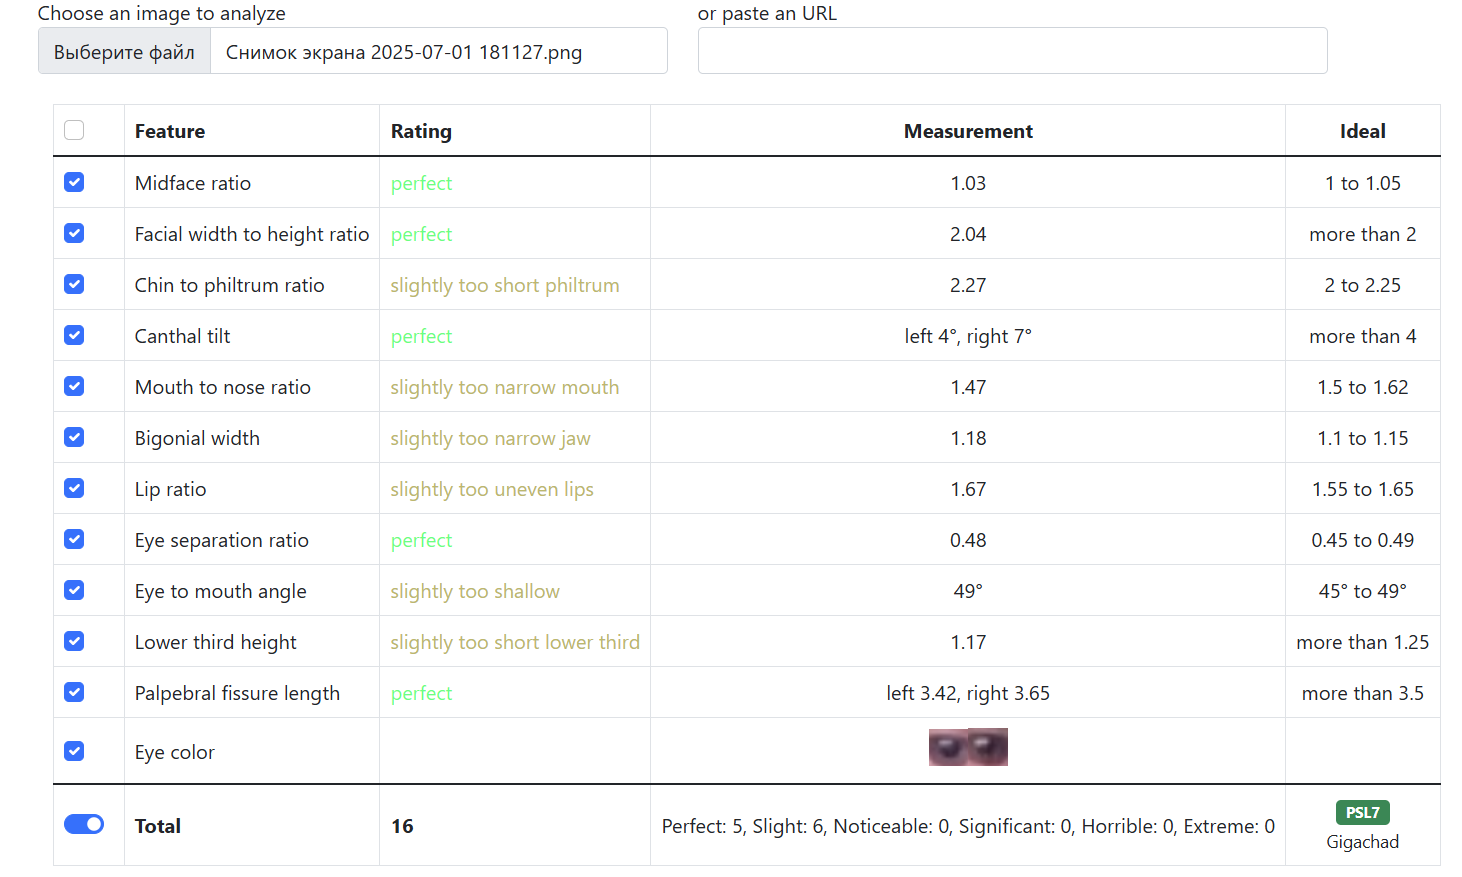Toggle the select-all header checkbox
This screenshot has height=877, width=1462.
[74, 131]
